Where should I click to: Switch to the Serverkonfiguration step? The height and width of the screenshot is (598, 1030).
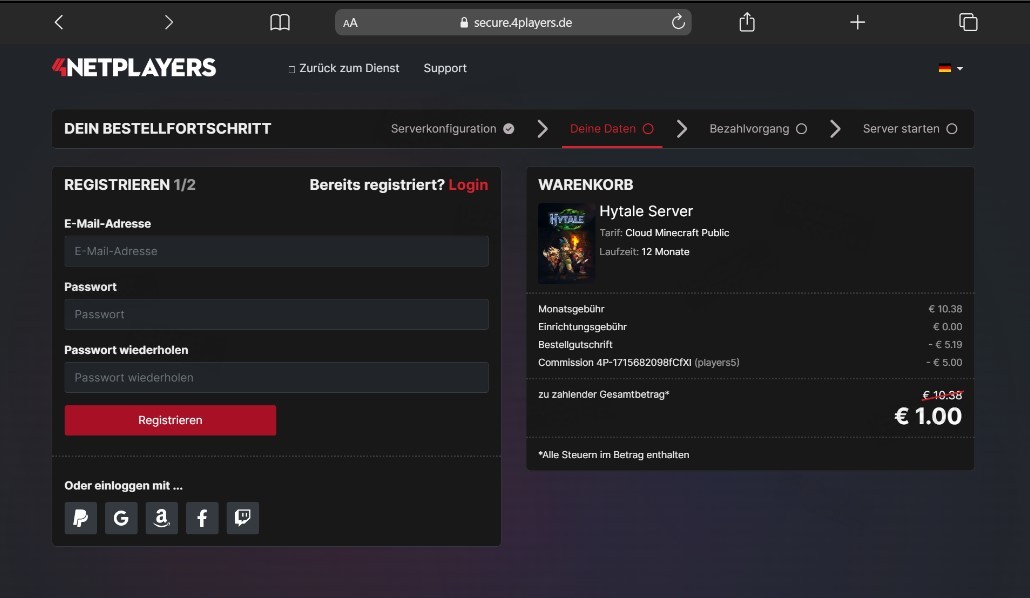pyautogui.click(x=444, y=128)
